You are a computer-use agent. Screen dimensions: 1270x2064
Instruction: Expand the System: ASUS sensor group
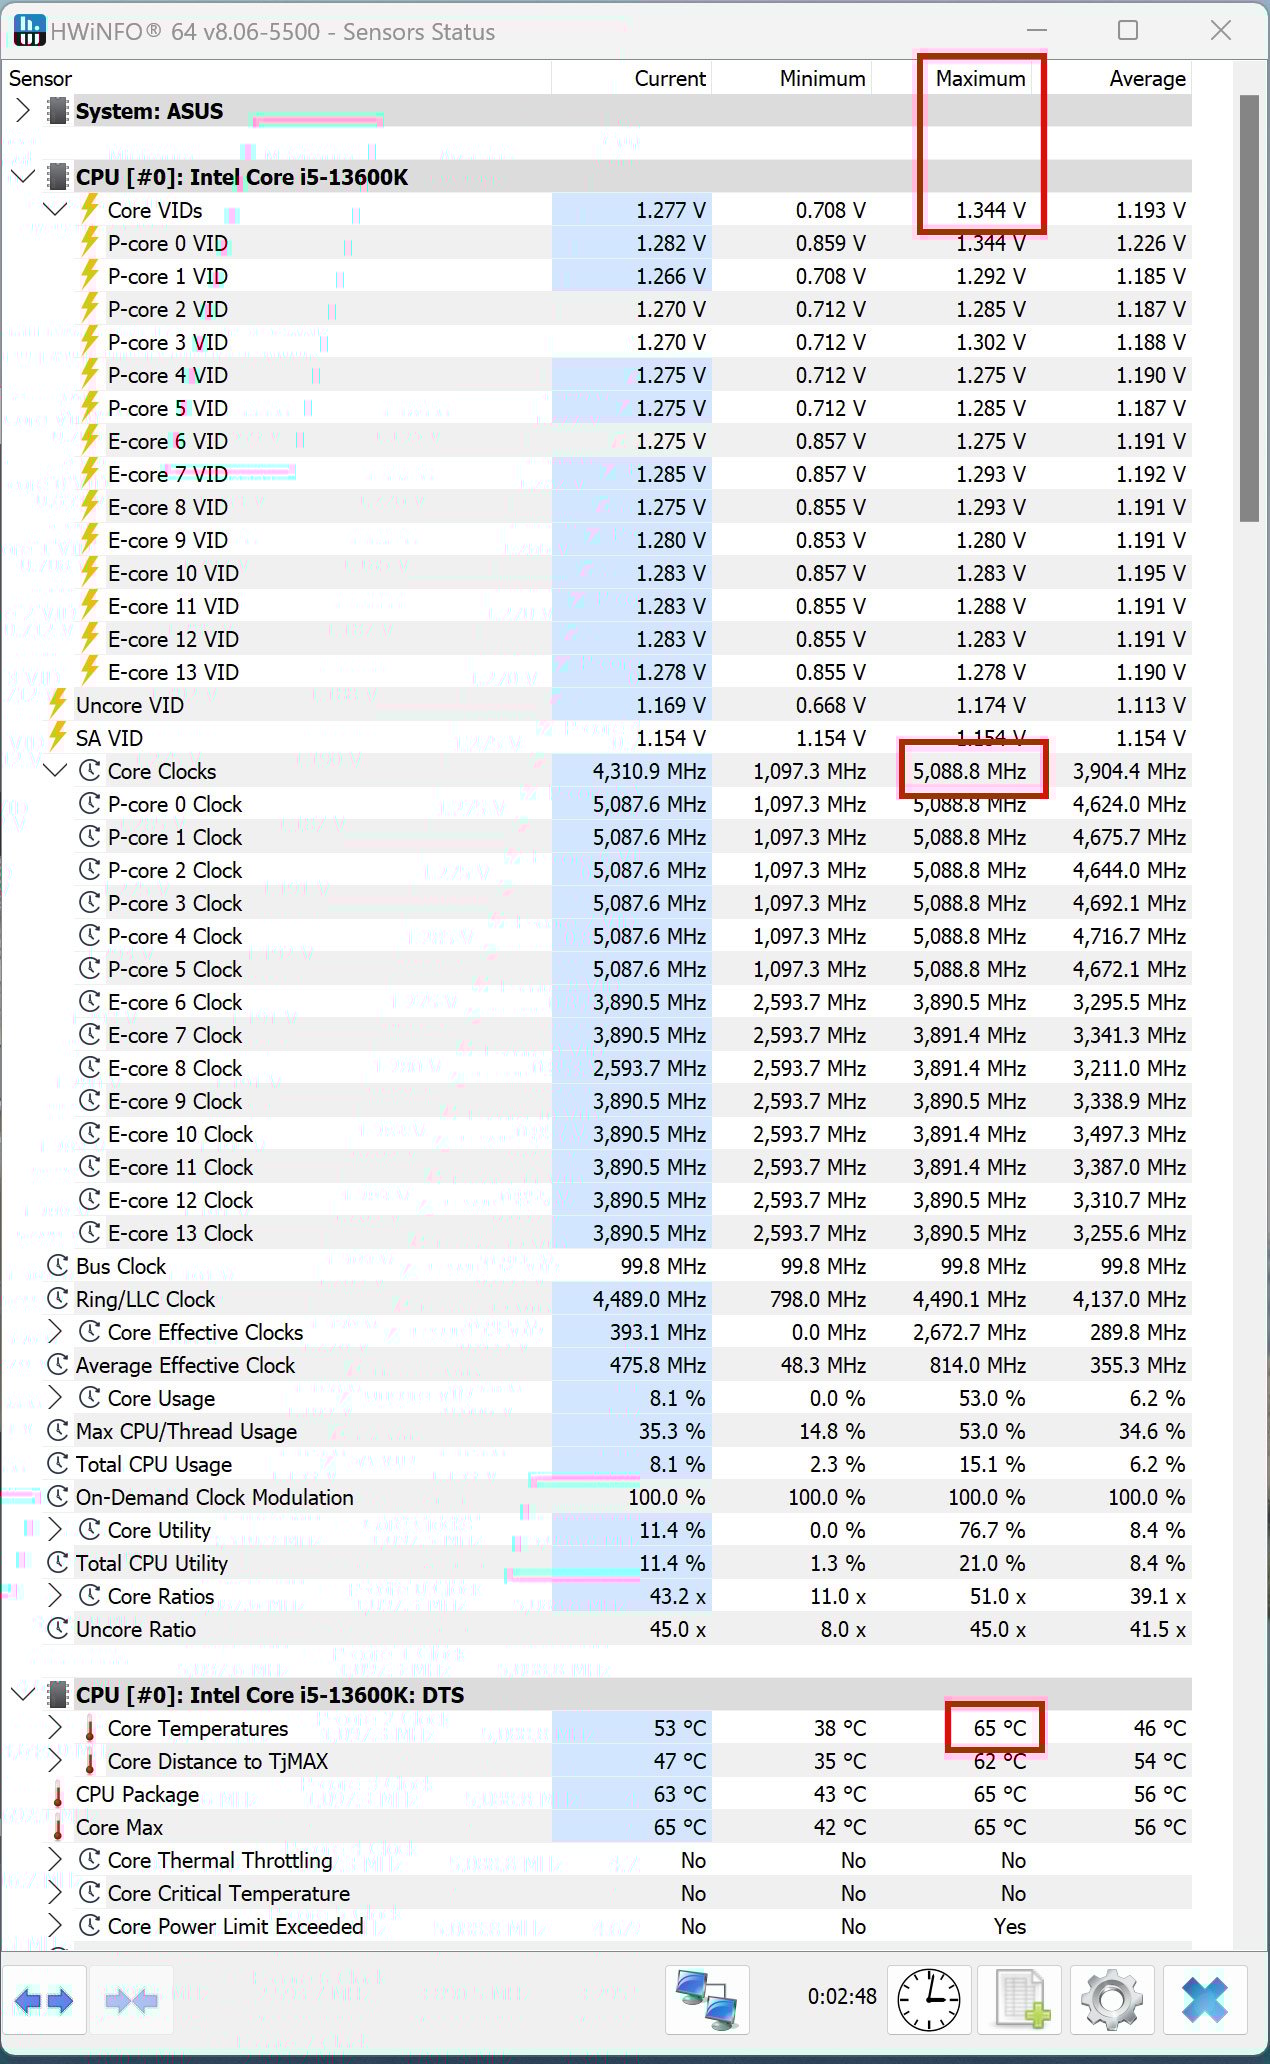(x=23, y=111)
